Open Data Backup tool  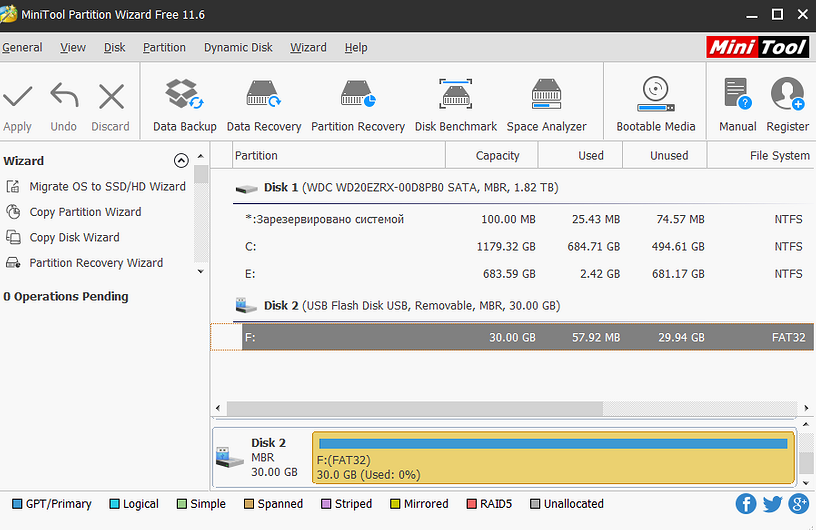click(x=185, y=96)
